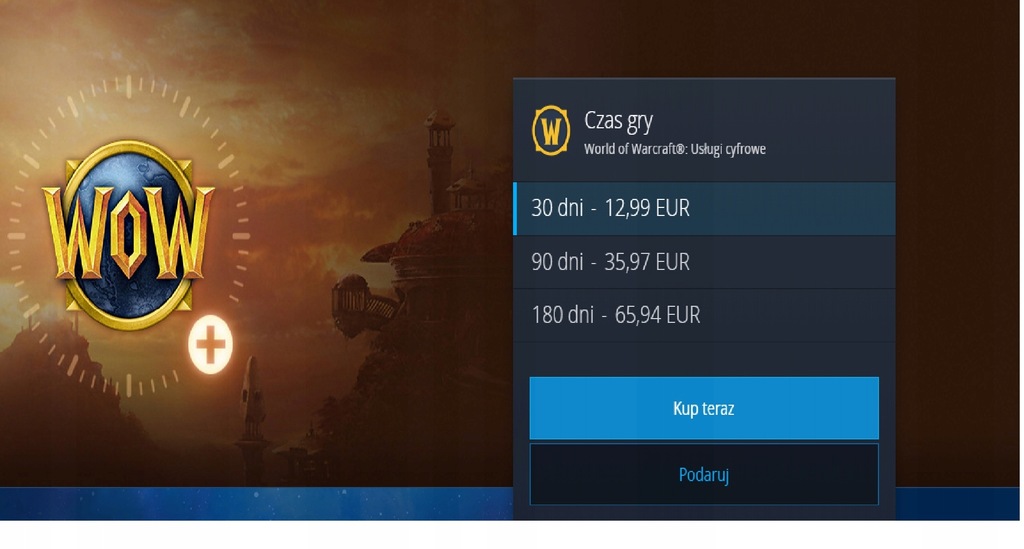Click the white area beneath the blue banner
The width and height of the screenshot is (1024, 549).
(x=509, y=535)
